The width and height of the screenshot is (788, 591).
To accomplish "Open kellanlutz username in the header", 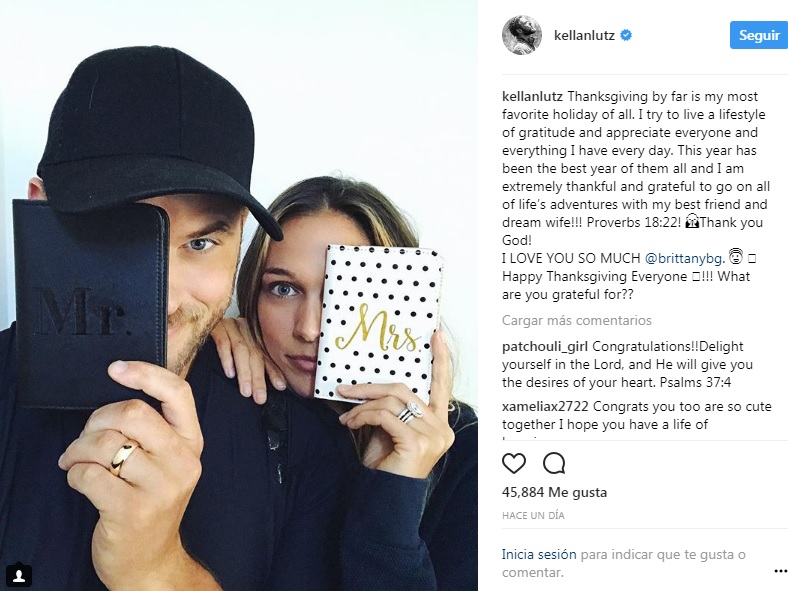I will (584, 36).
